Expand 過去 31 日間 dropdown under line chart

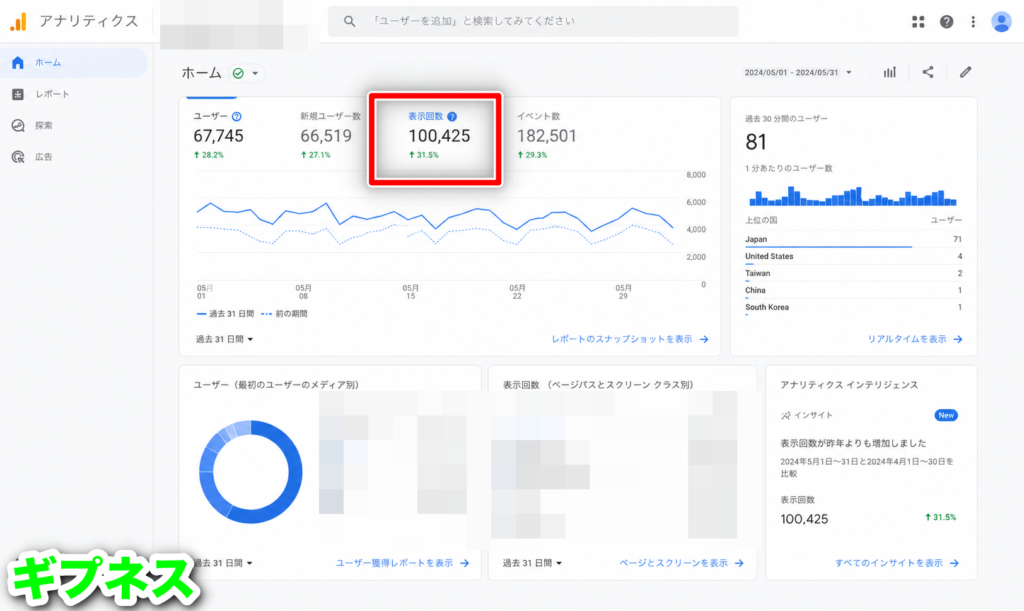point(225,339)
